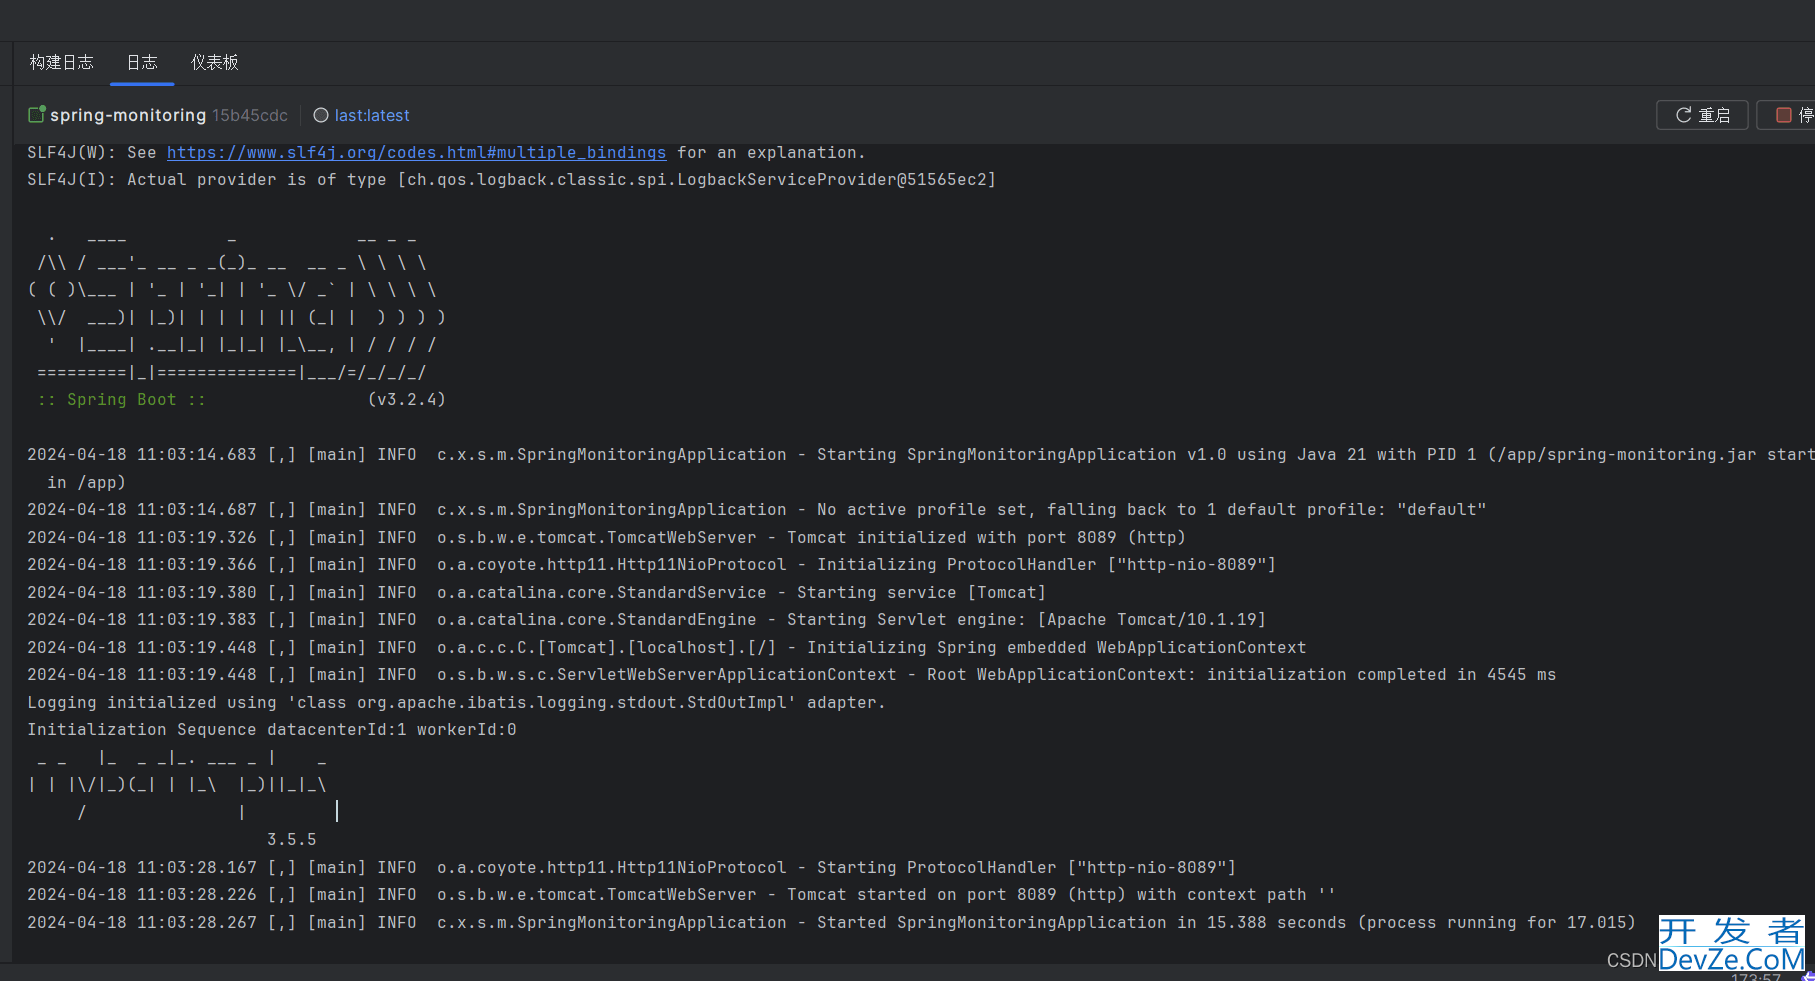Click the Spring Boot banner label
This screenshot has height=981, width=1815.
(122, 399)
